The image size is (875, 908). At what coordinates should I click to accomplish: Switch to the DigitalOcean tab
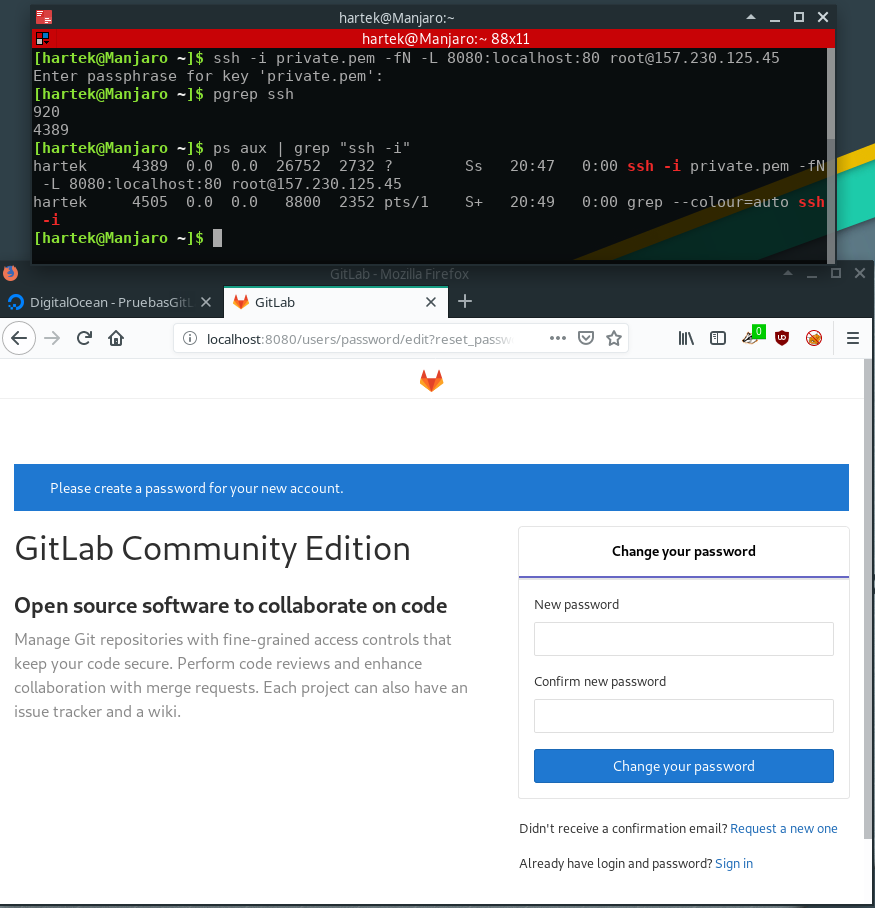(x=110, y=302)
